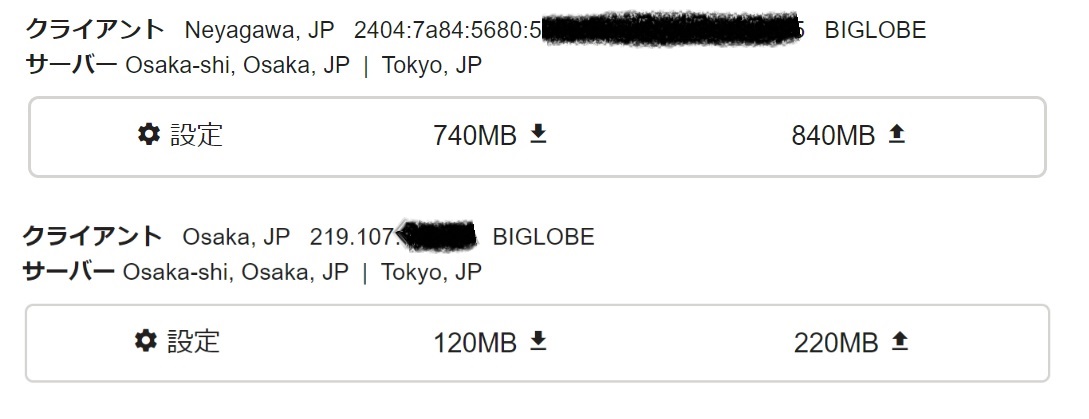Viewport: 1089px width, 419px height.
Task: Click the Neyagawa, JP client location
Action: [x=259, y=31]
